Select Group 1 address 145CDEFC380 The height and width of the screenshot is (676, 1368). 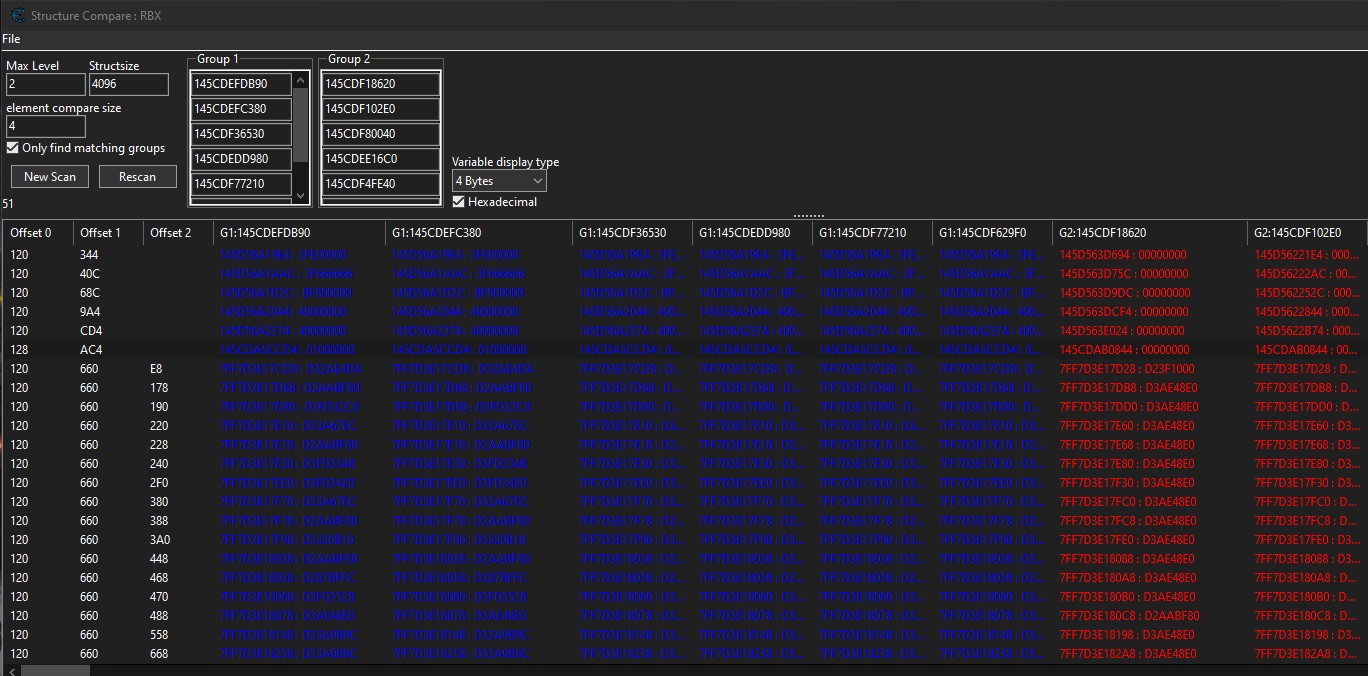241,109
